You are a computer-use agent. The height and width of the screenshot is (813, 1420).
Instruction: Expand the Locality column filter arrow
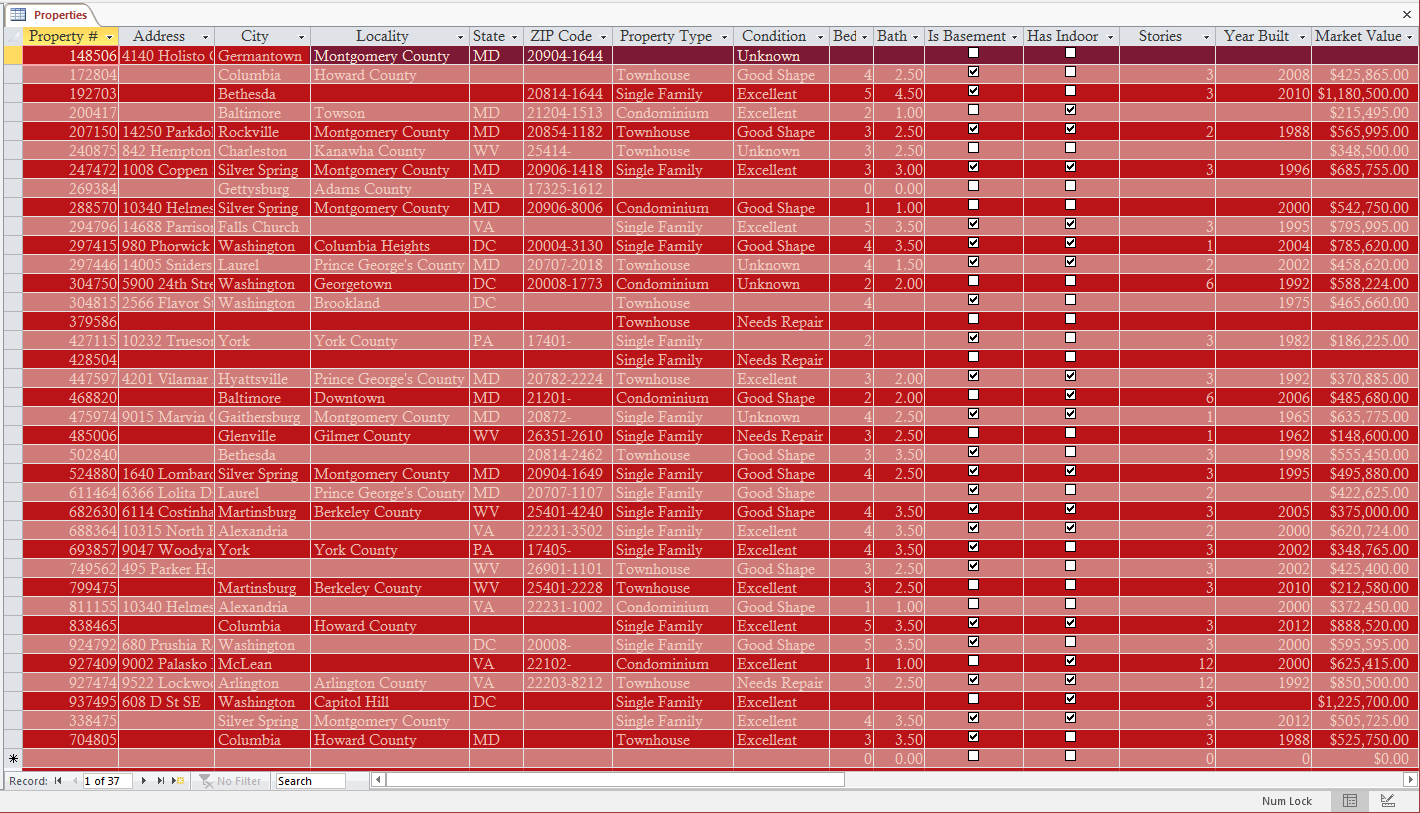460,37
